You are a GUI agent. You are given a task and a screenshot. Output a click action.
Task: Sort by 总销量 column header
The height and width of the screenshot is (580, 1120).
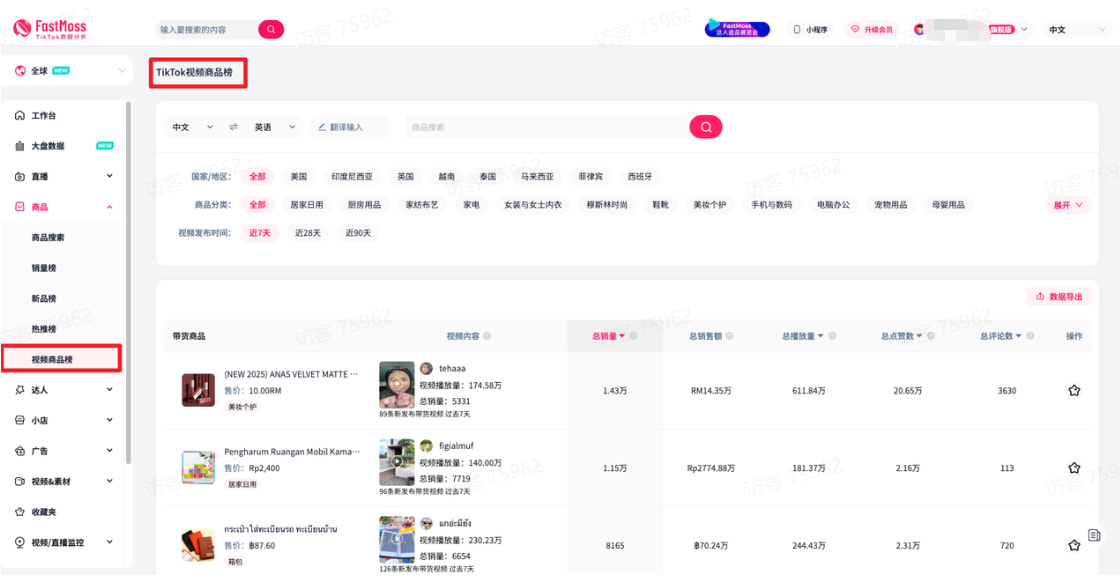click(x=606, y=334)
